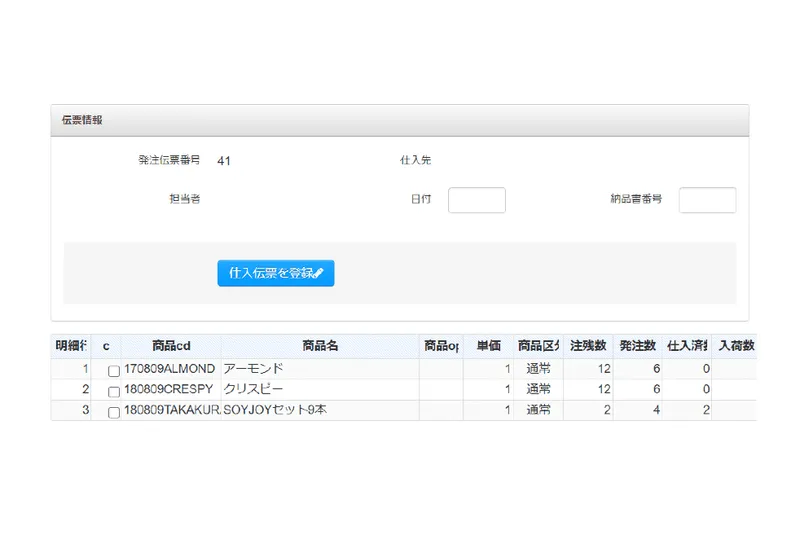Viewport: 800px width, 534px height.
Task: Click the 通常 cell in アーモンド row
Action: tap(538, 369)
